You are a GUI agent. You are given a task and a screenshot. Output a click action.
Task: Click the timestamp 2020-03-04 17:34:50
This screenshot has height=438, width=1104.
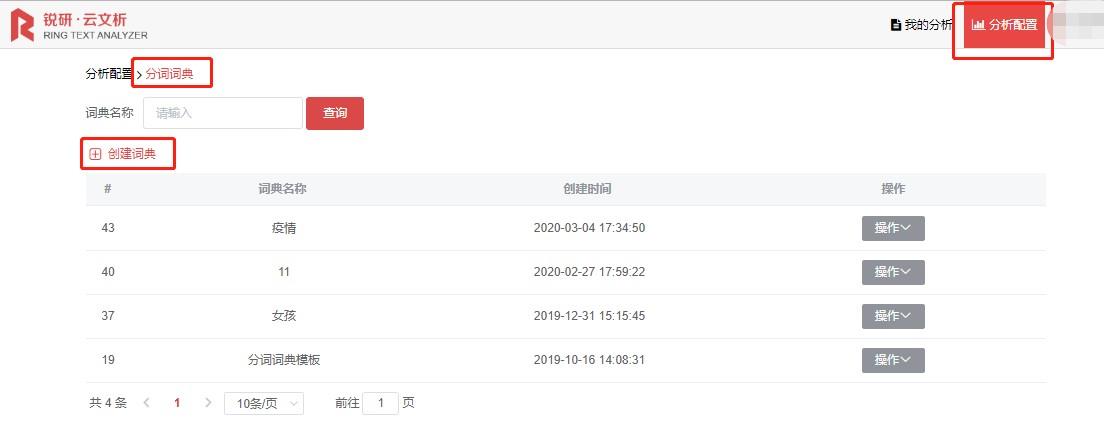pyautogui.click(x=589, y=228)
